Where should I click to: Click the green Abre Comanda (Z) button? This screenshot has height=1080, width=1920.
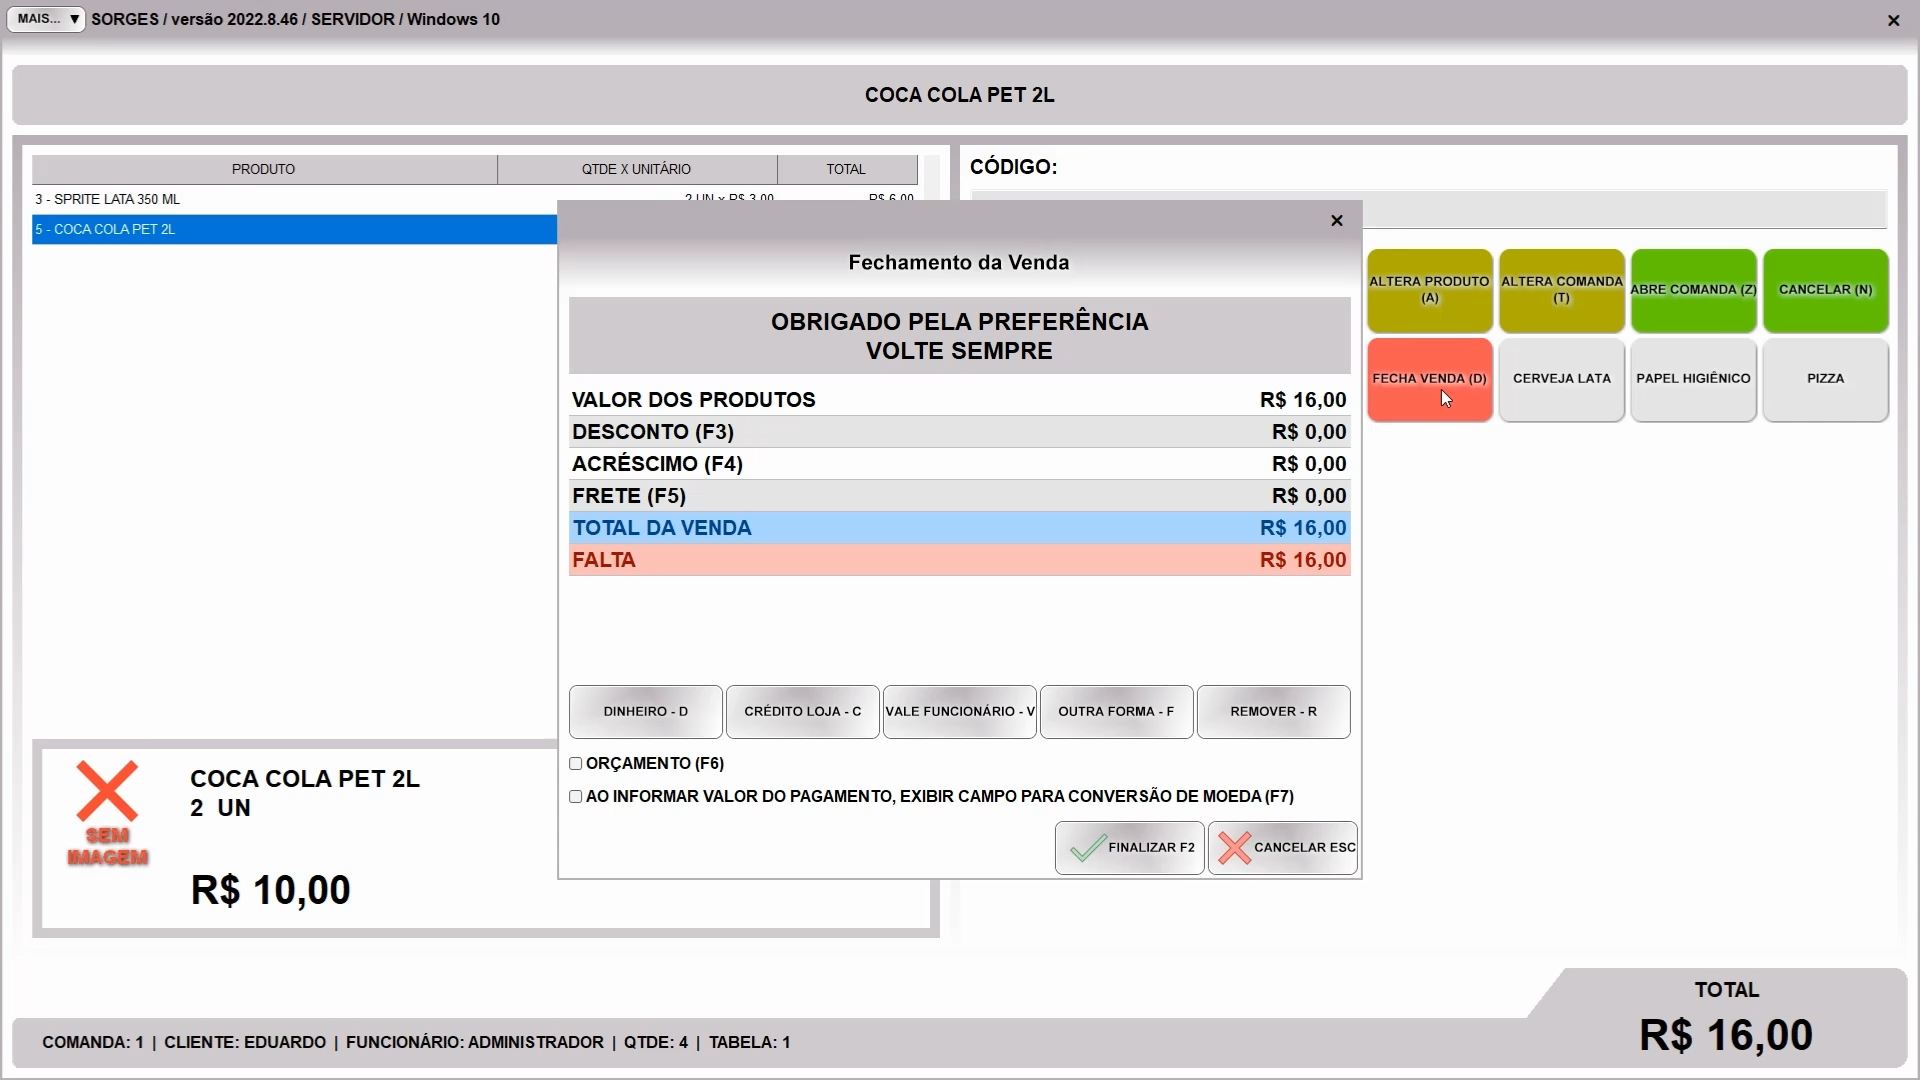pyautogui.click(x=1693, y=290)
